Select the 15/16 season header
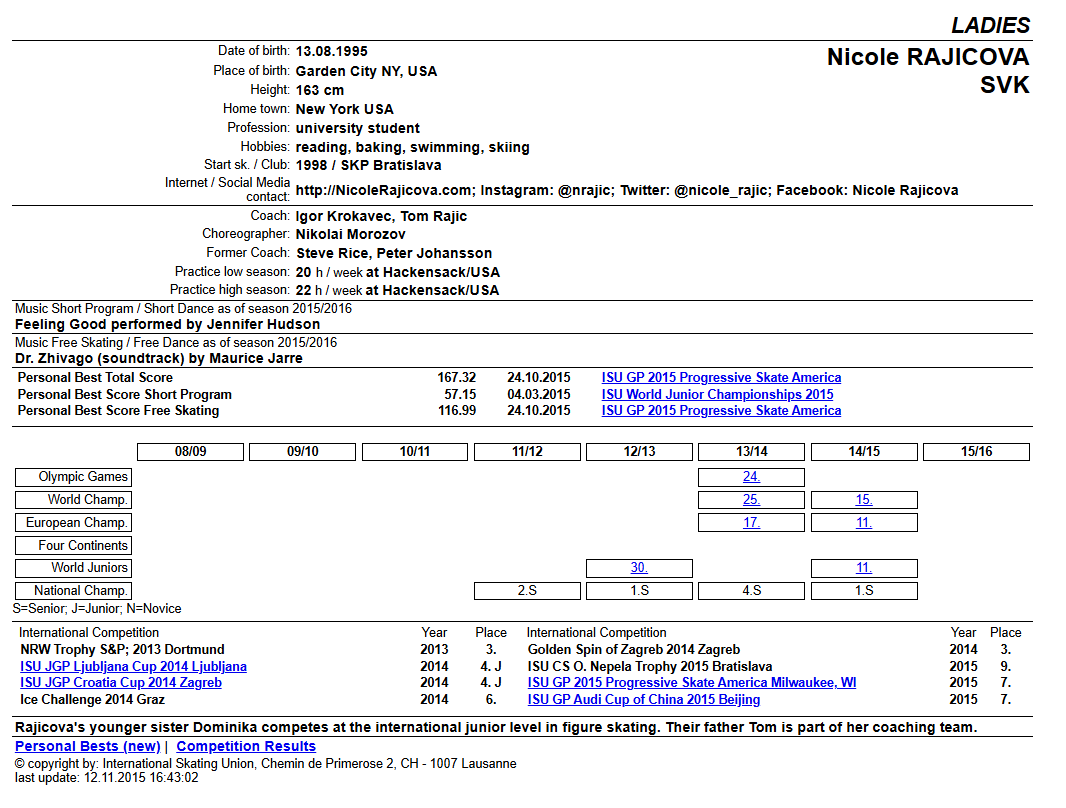Viewport: 1066px width, 808px height. click(x=976, y=452)
